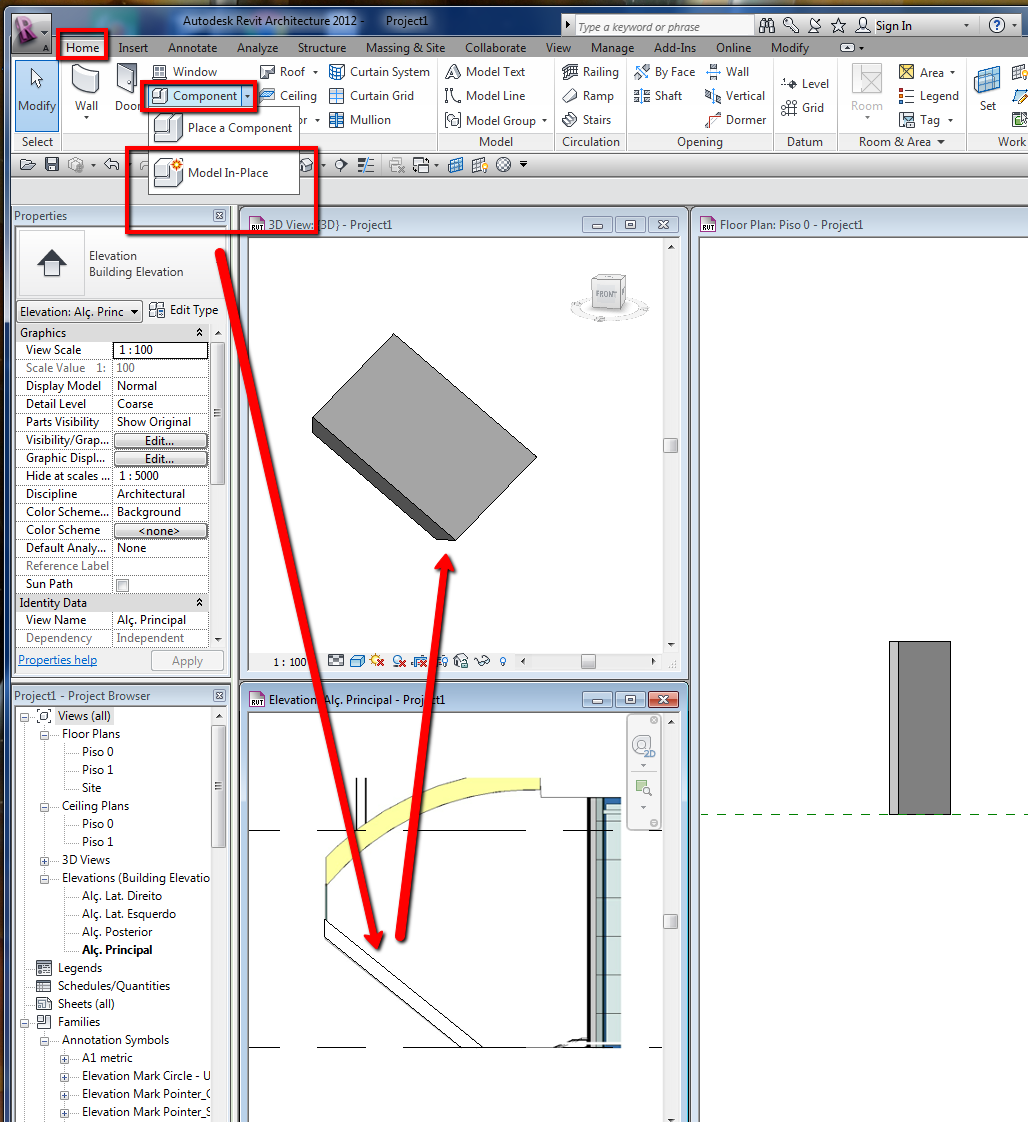Open Customize Quick Access Toolbar dropdown
The height and width of the screenshot is (1122, 1028).
pos(524,165)
